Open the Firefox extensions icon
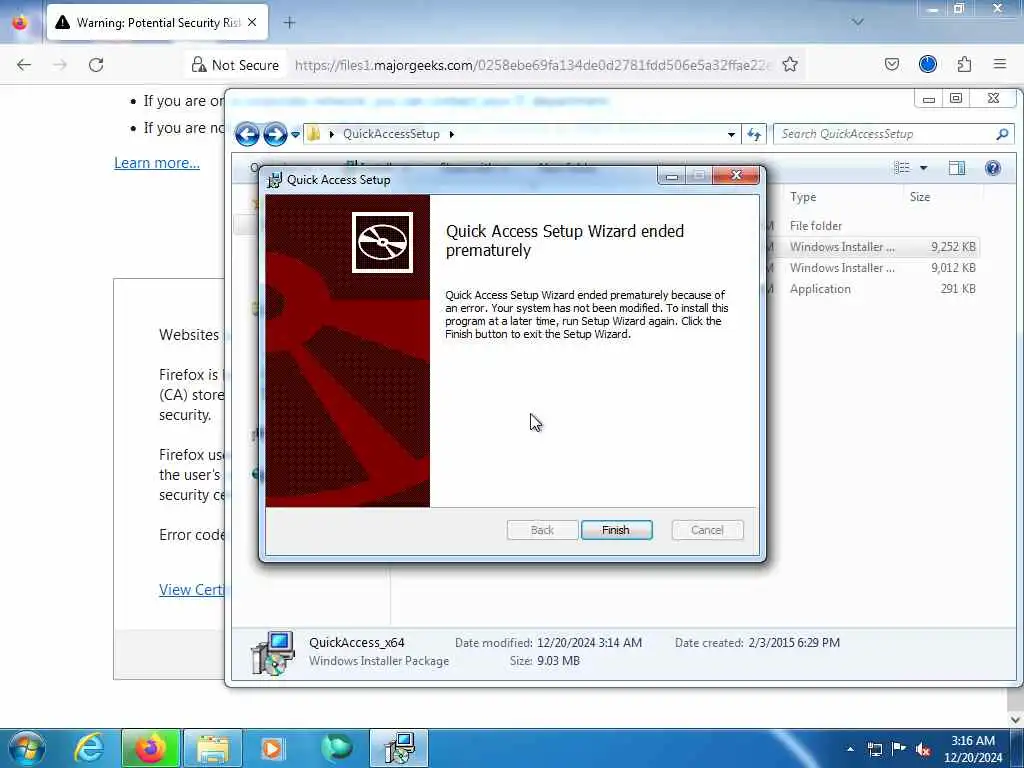Screen dimensions: 1024x768 [964, 64]
